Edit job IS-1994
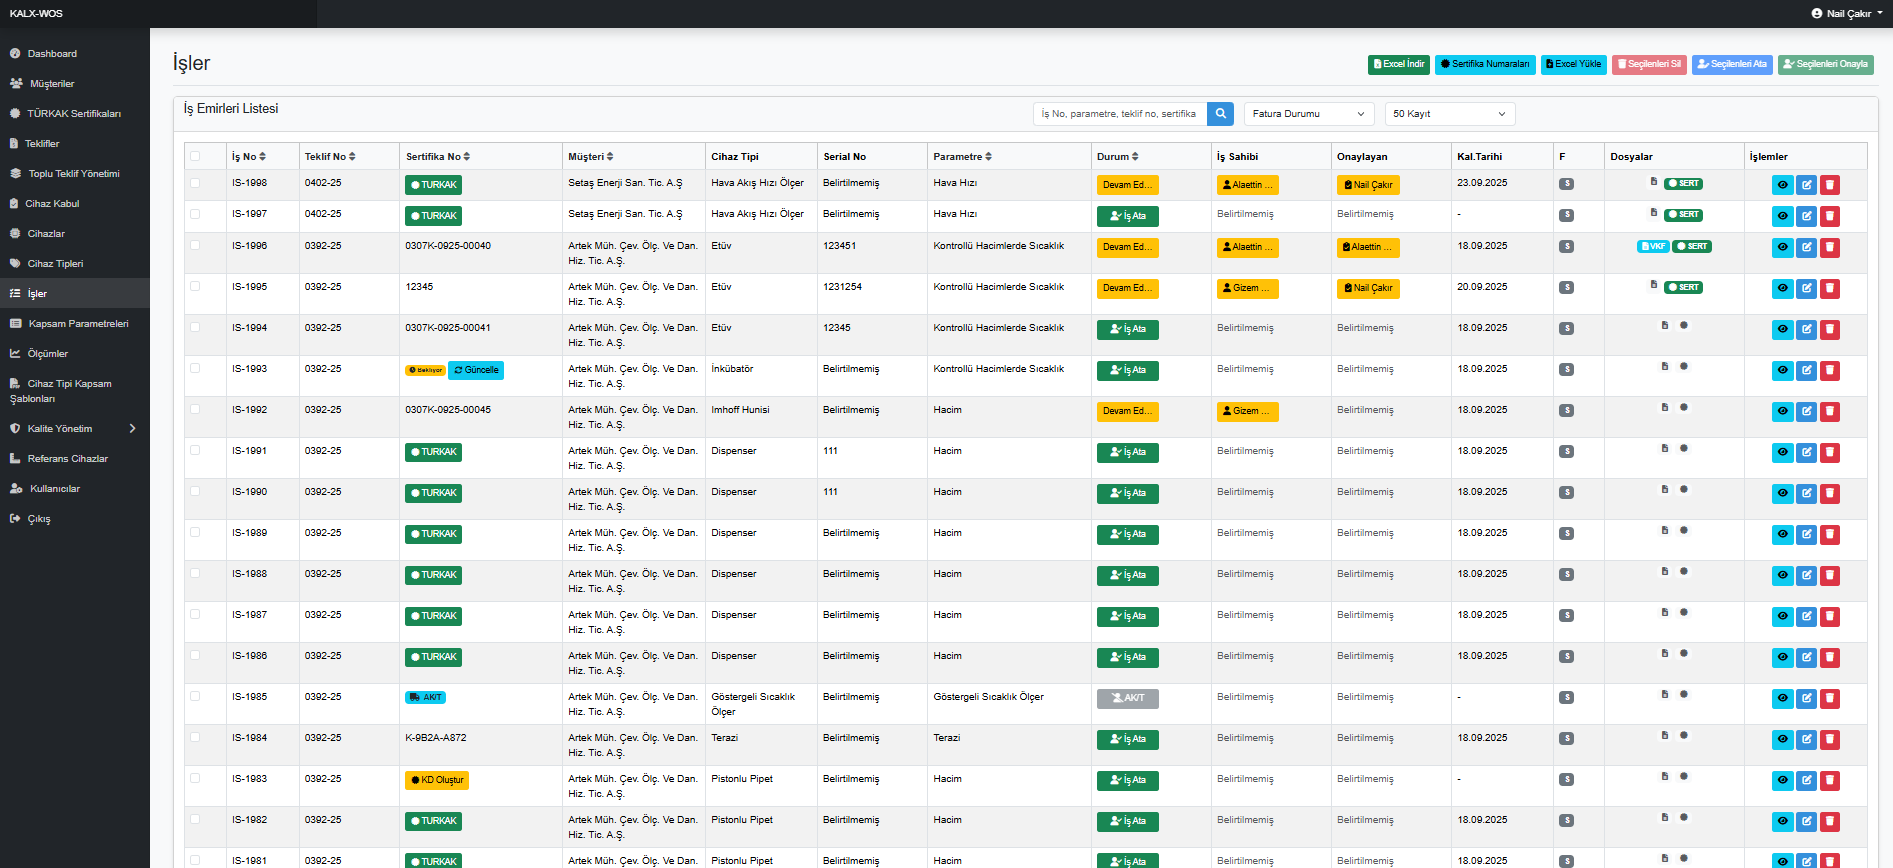 point(1806,329)
